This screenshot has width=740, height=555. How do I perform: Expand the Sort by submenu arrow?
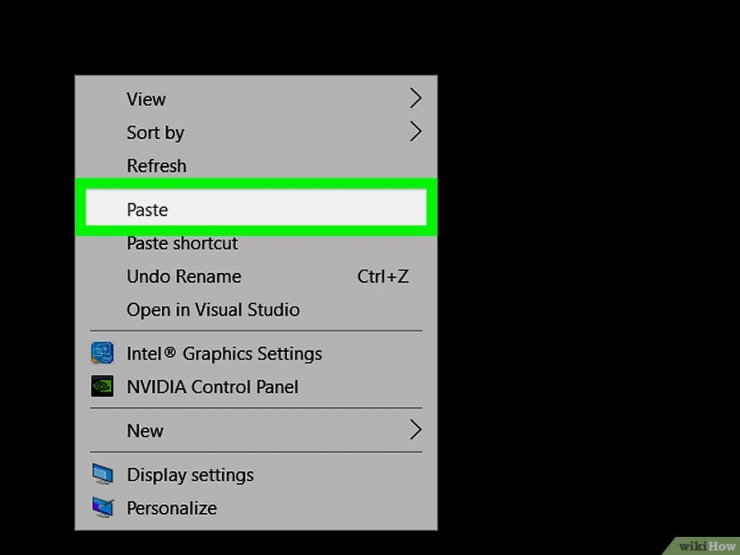415,132
